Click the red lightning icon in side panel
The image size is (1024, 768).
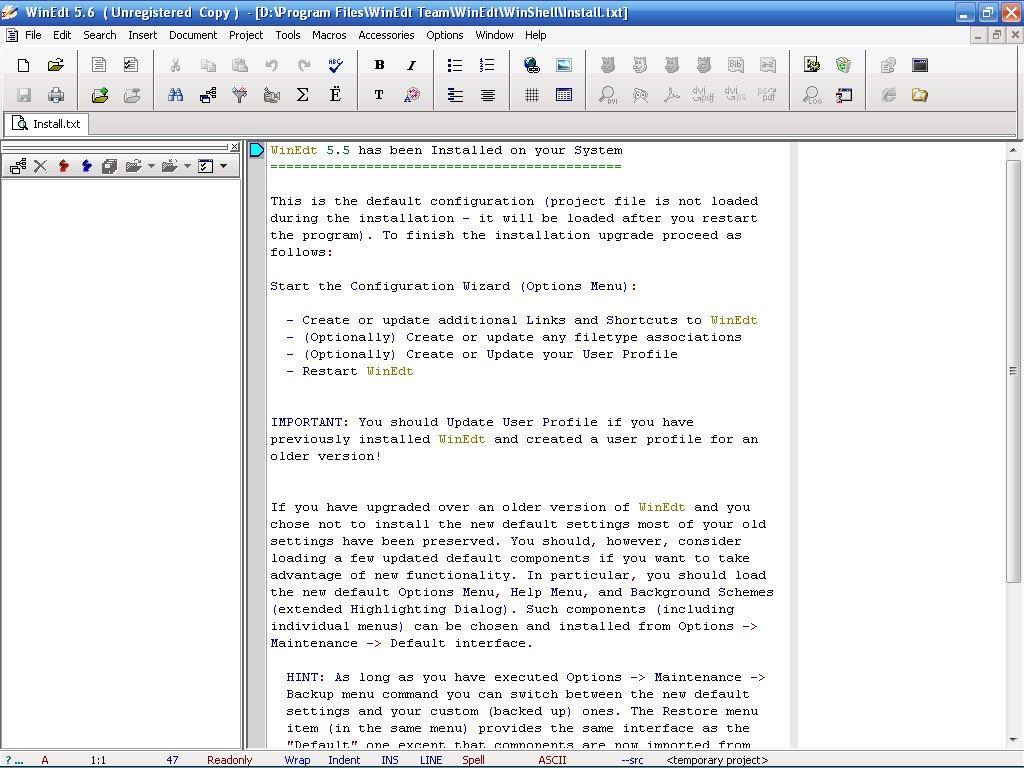63,166
